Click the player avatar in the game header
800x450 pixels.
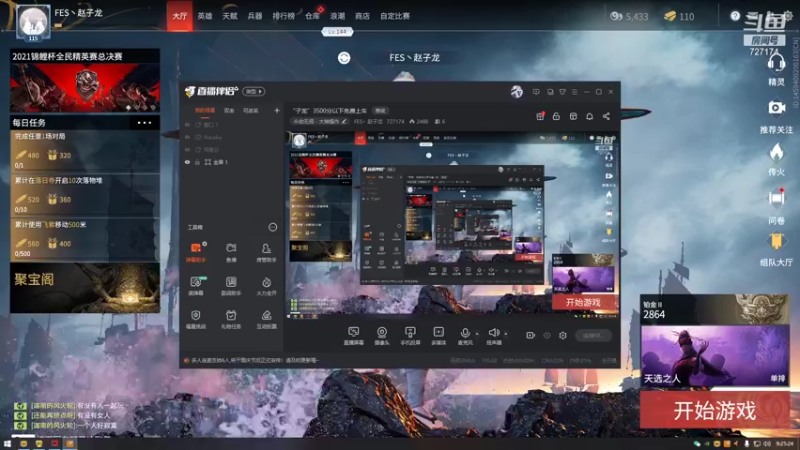(x=33, y=22)
